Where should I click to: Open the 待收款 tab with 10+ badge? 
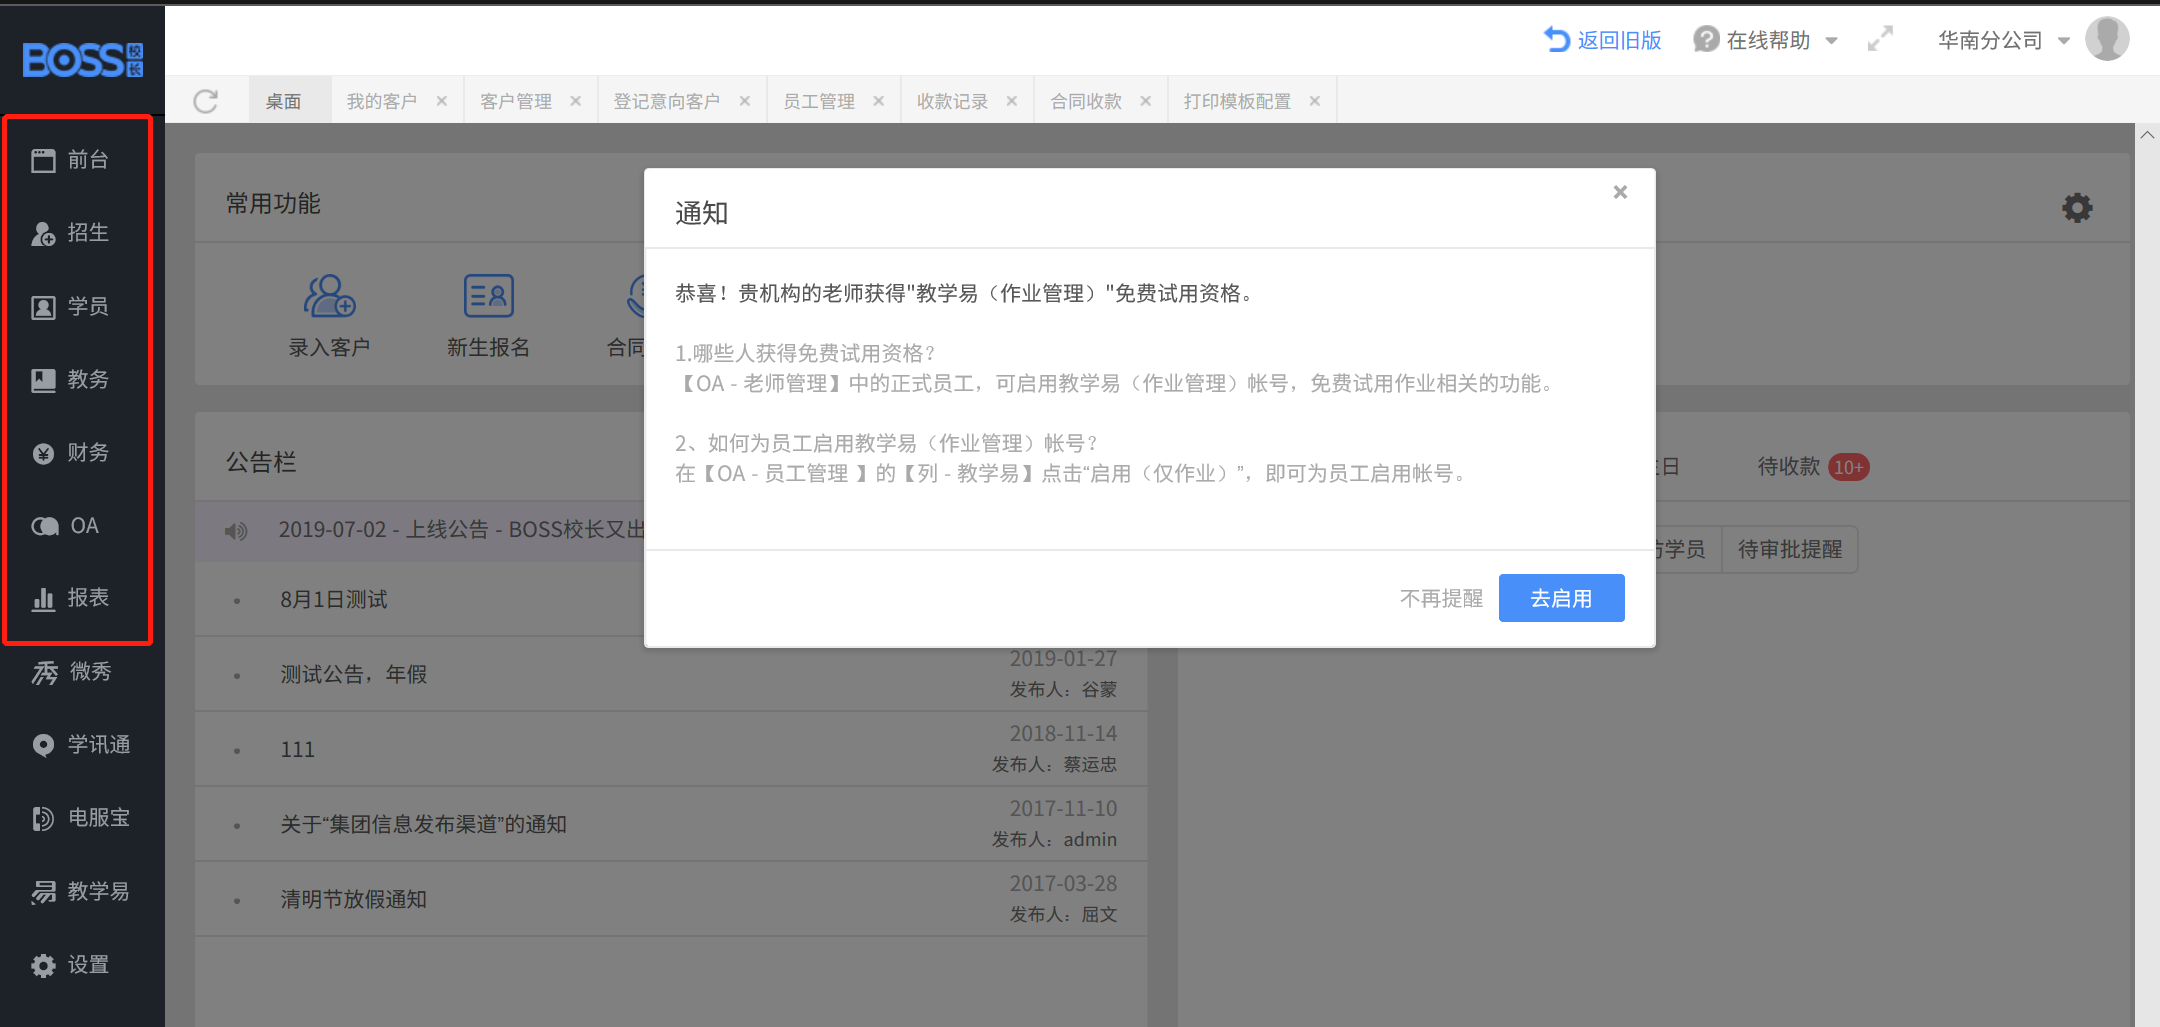point(1813,467)
